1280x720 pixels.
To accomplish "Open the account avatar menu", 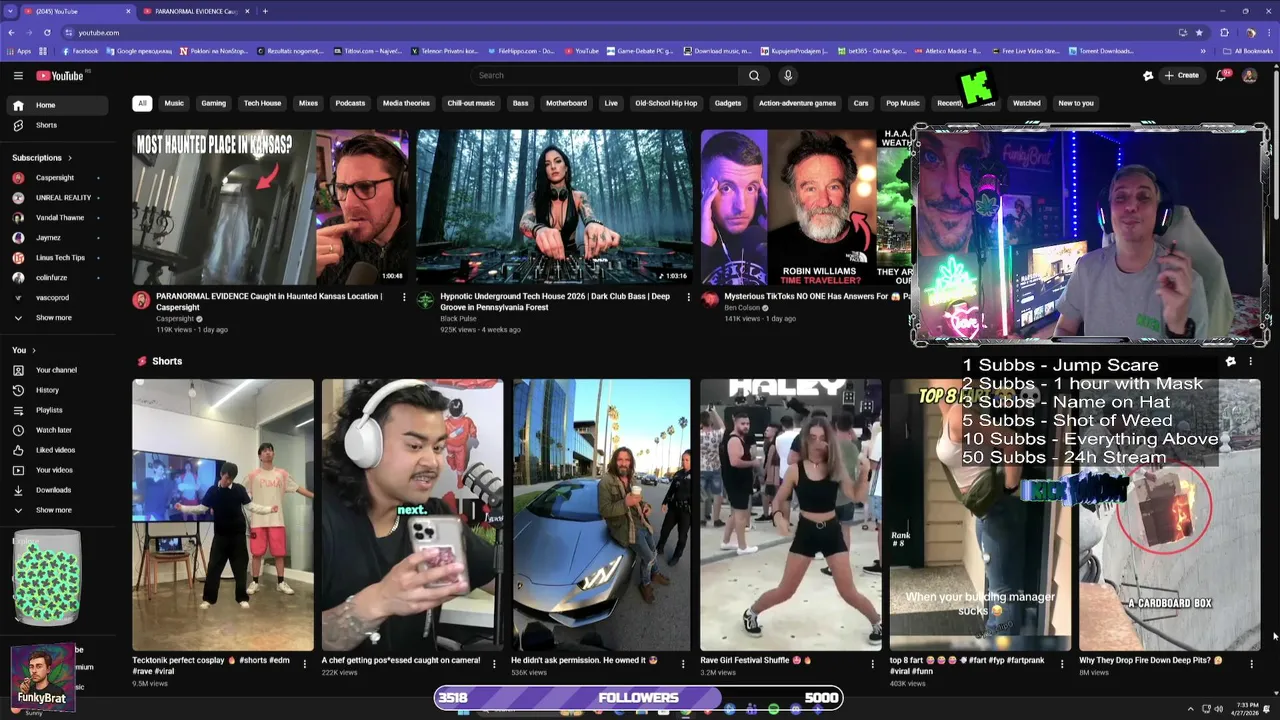I will 1249,75.
